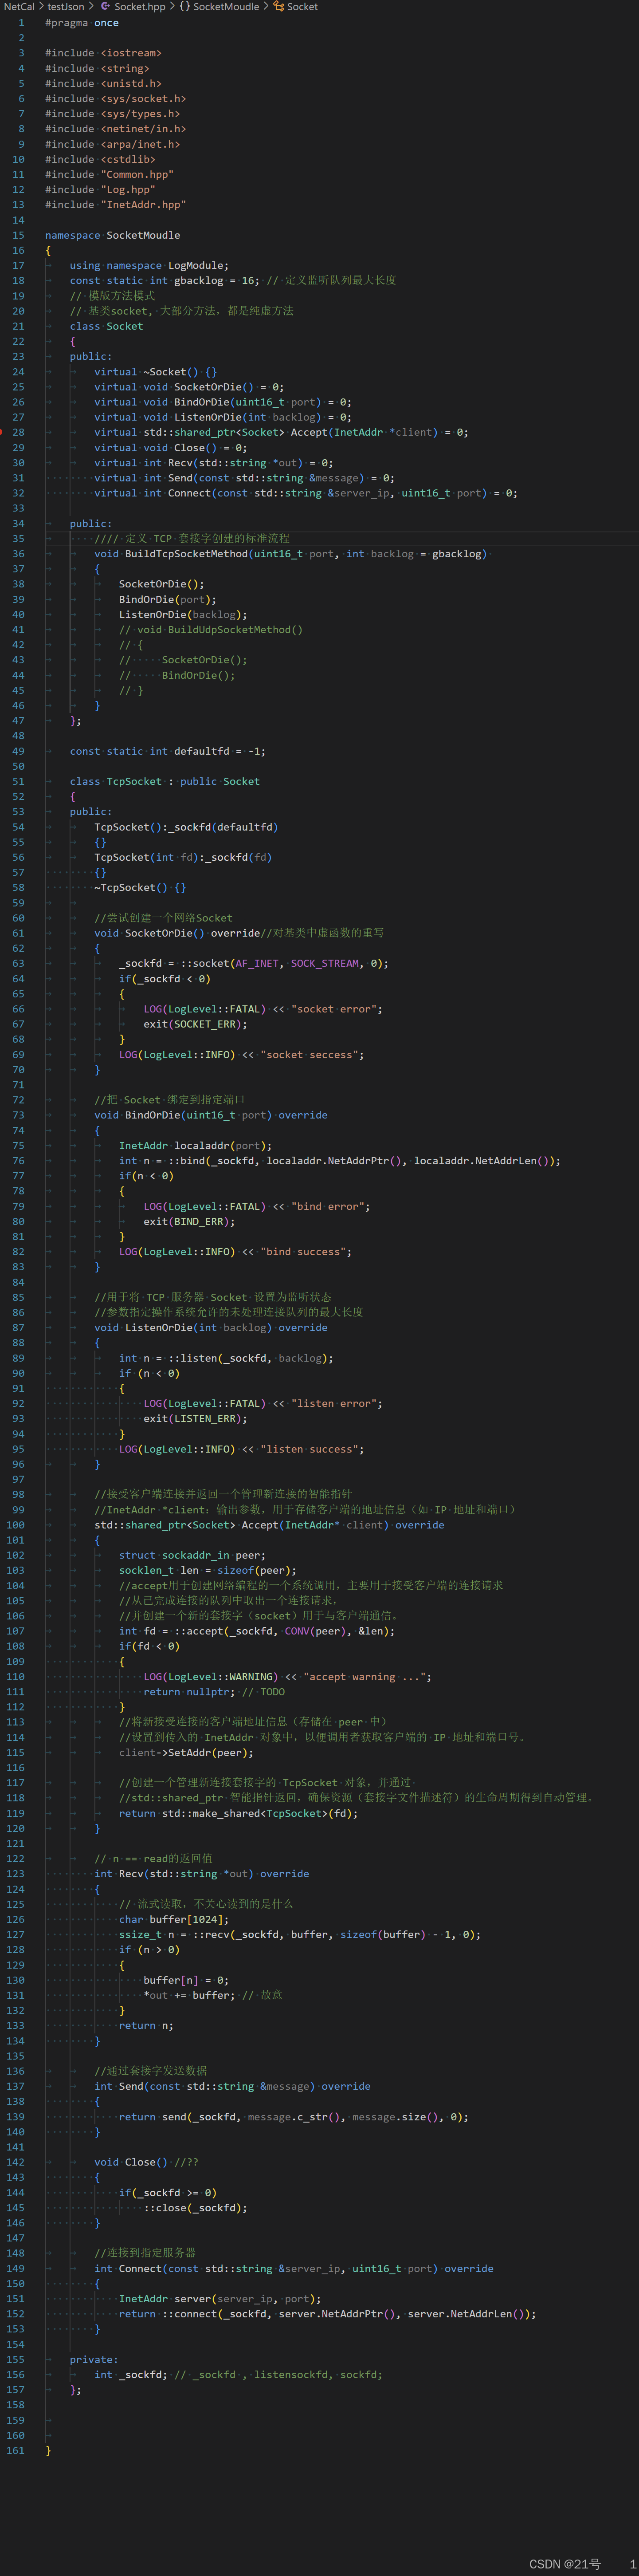The width and height of the screenshot is (639, 2576).
Task: Click 'class TcpSocket : public Socket' line
Action: pyautogui.click(x=164, y=782)
